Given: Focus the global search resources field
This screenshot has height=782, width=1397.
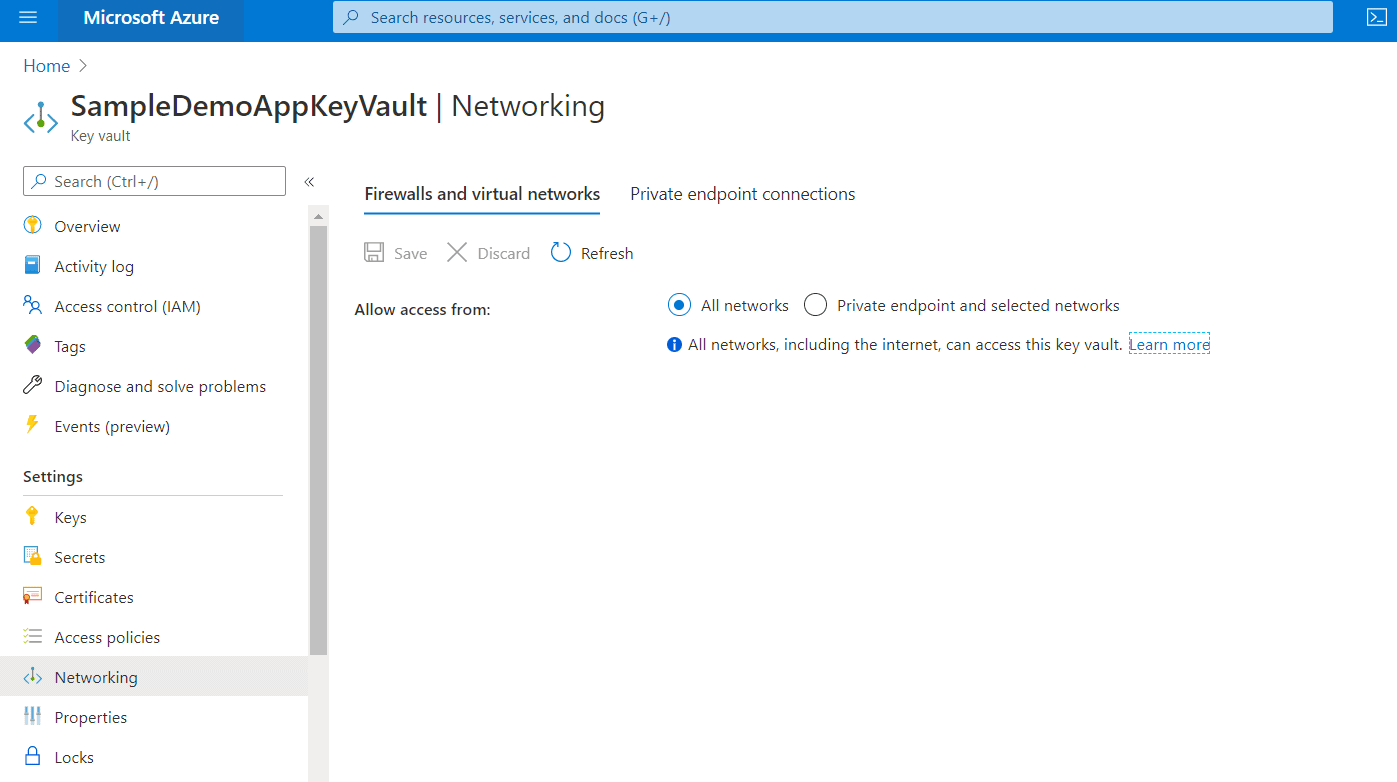Looking at the screenshot, I should click(x=833, y=17).
